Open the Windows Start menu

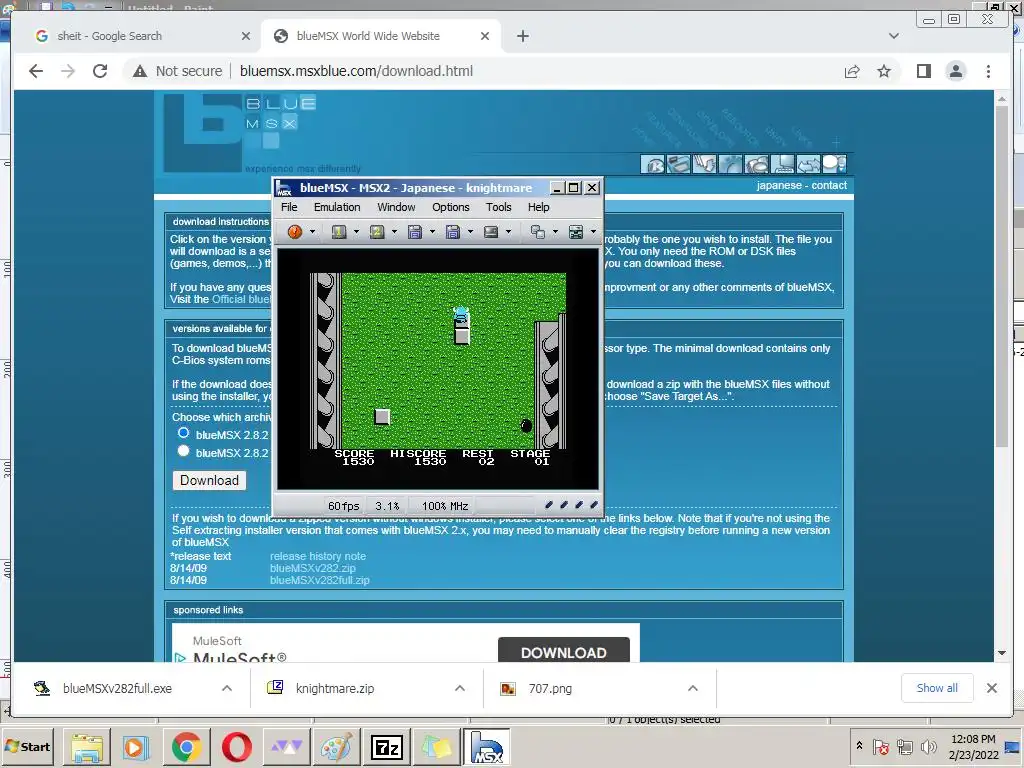pos(27,746)
